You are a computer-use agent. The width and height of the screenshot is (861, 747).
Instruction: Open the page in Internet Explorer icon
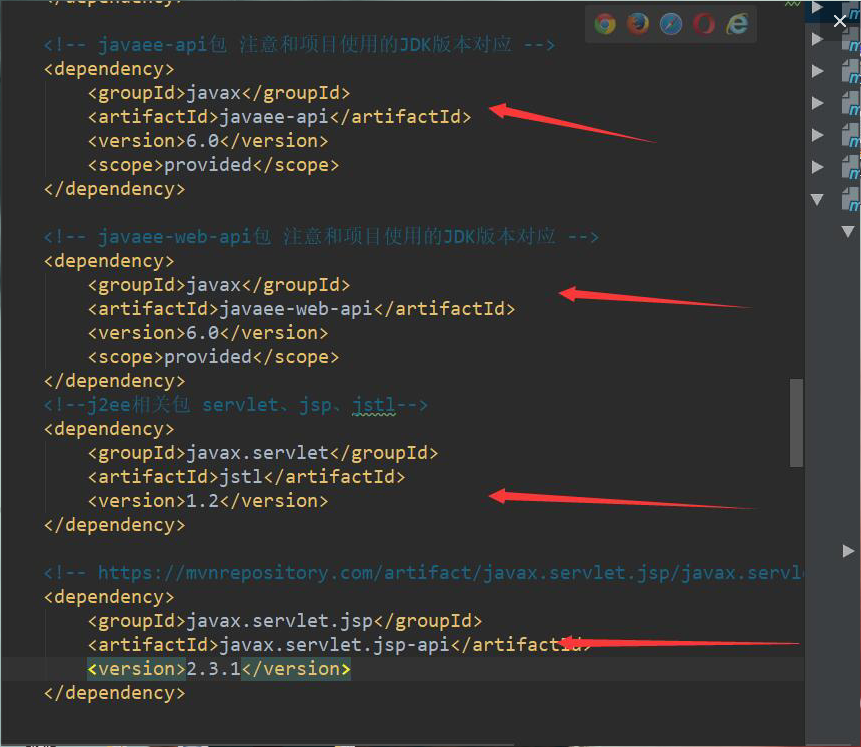737,24
